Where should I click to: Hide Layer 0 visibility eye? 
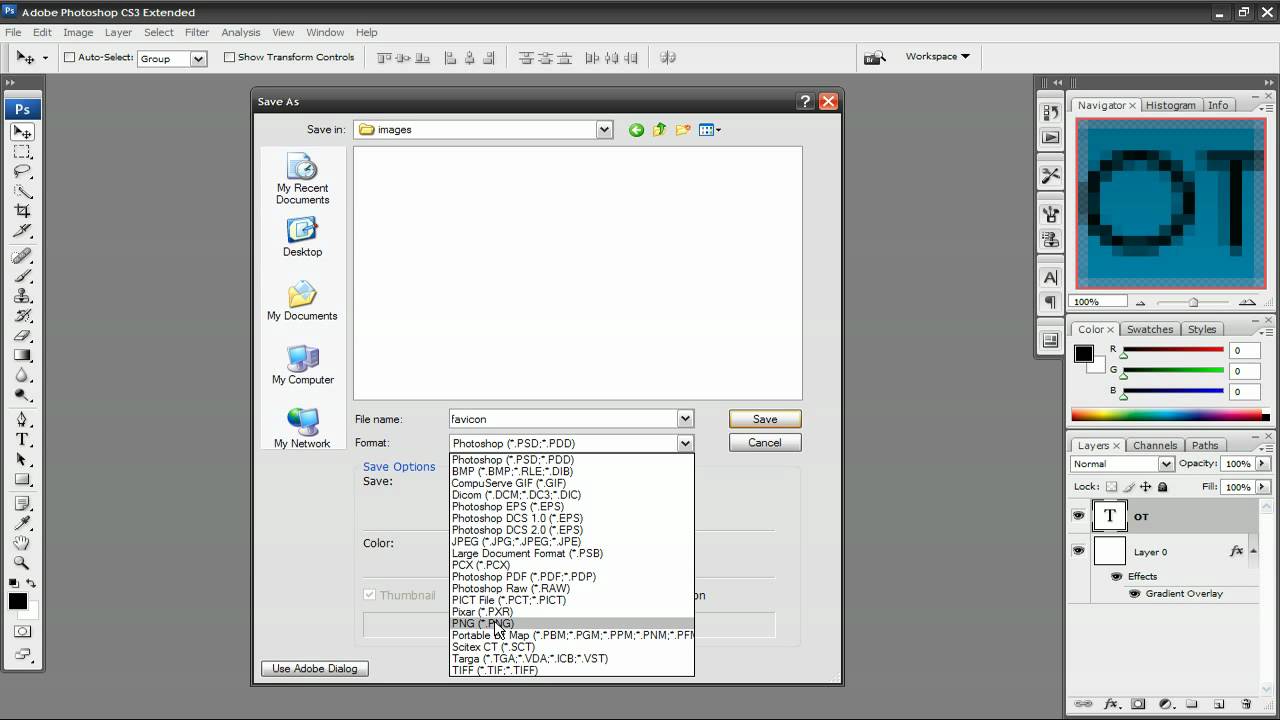(x=1078, y=551)
